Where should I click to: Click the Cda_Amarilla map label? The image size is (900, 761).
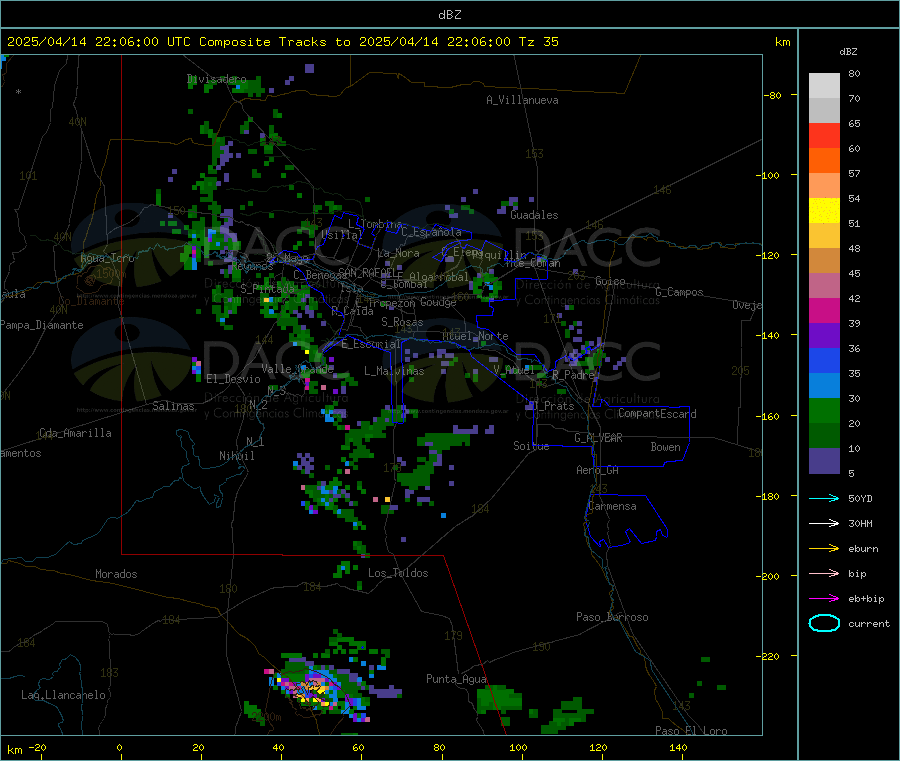pyautogui.click(x=75, y=433)
